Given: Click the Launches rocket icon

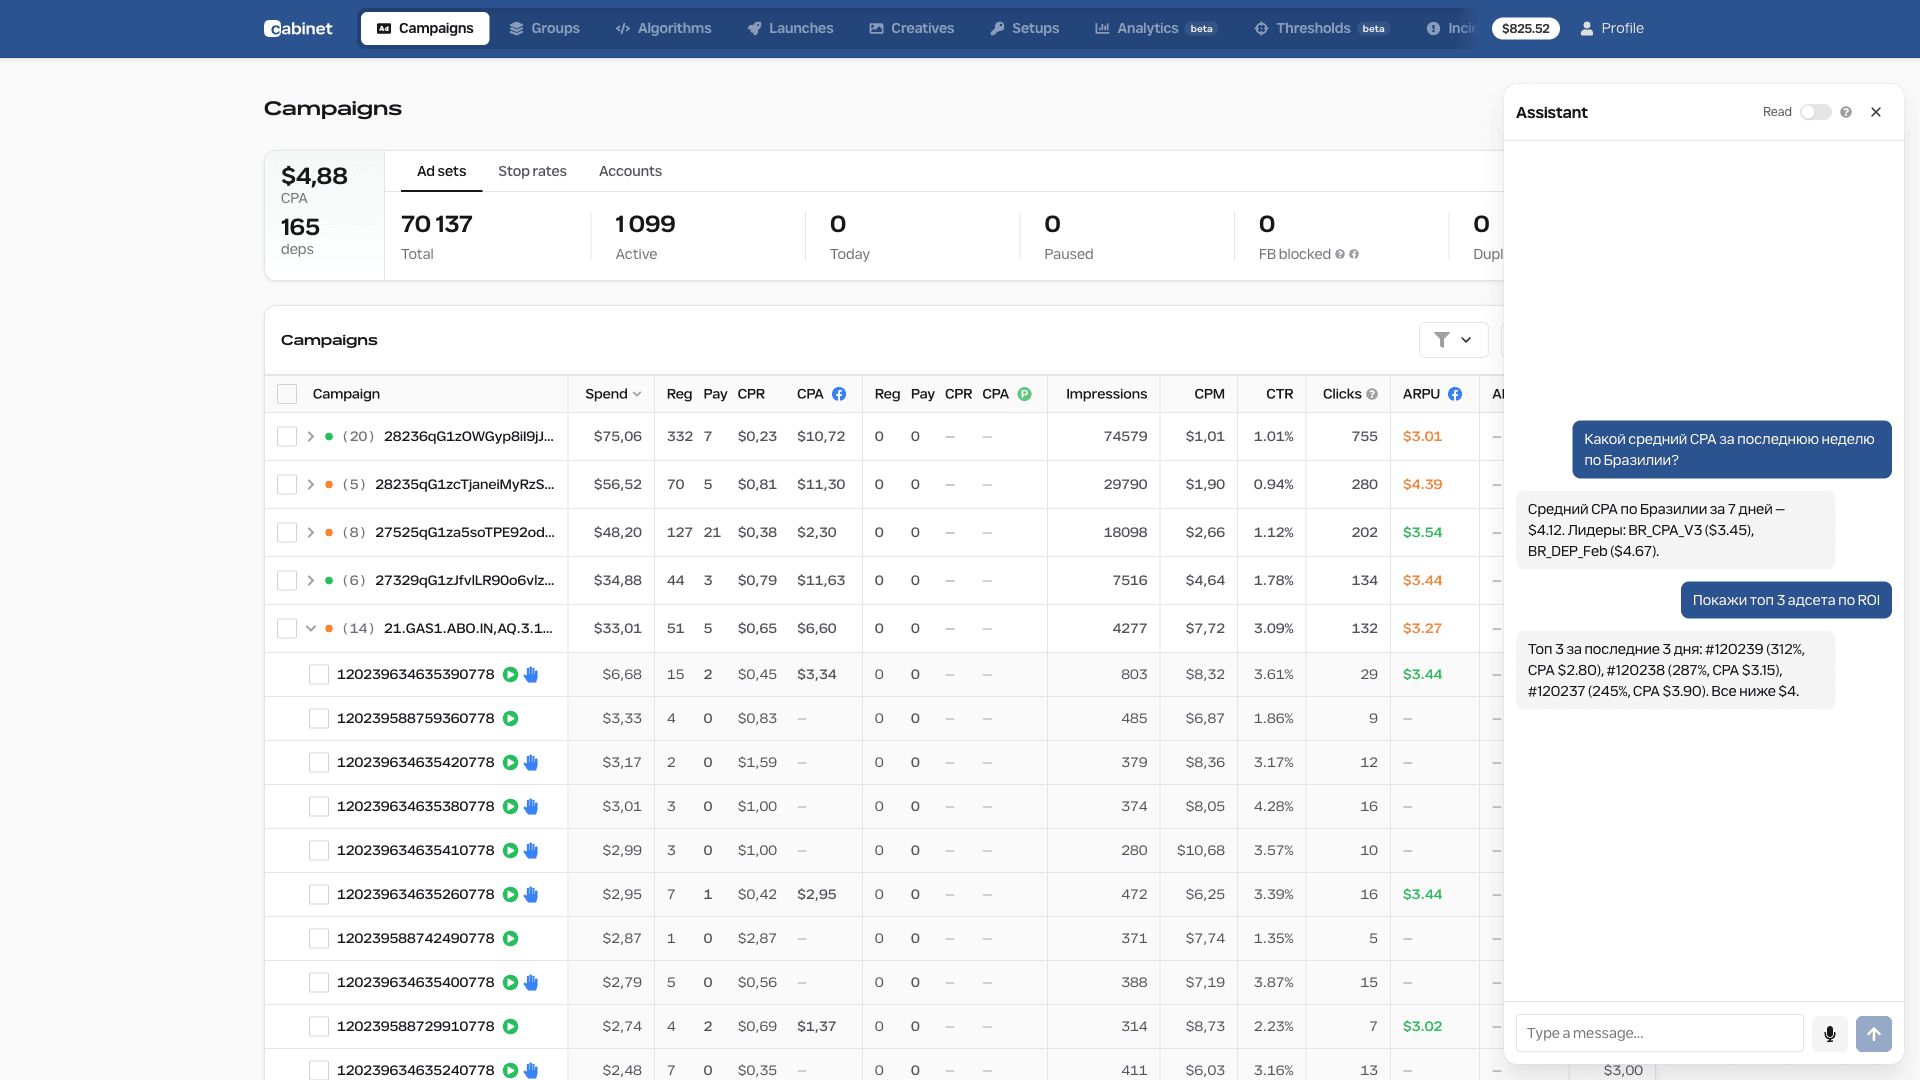Looking at the screenshot, I should click(754, 28).
